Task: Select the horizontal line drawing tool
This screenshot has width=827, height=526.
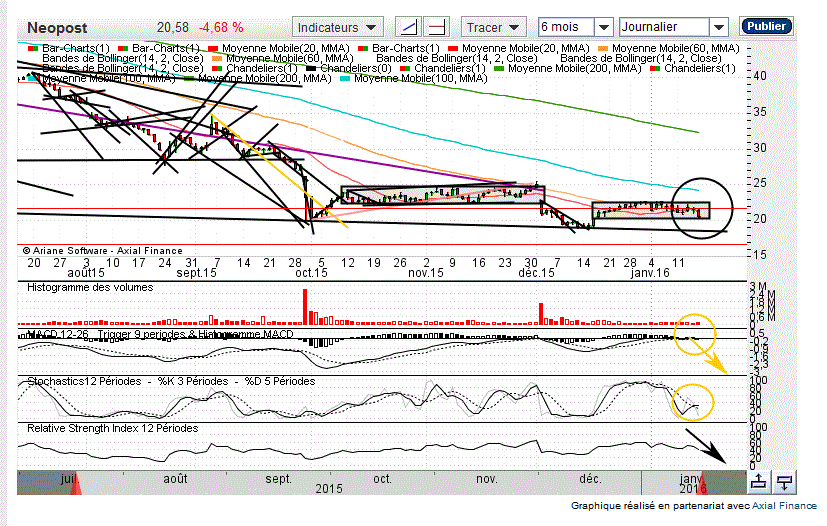Action: 436,27
